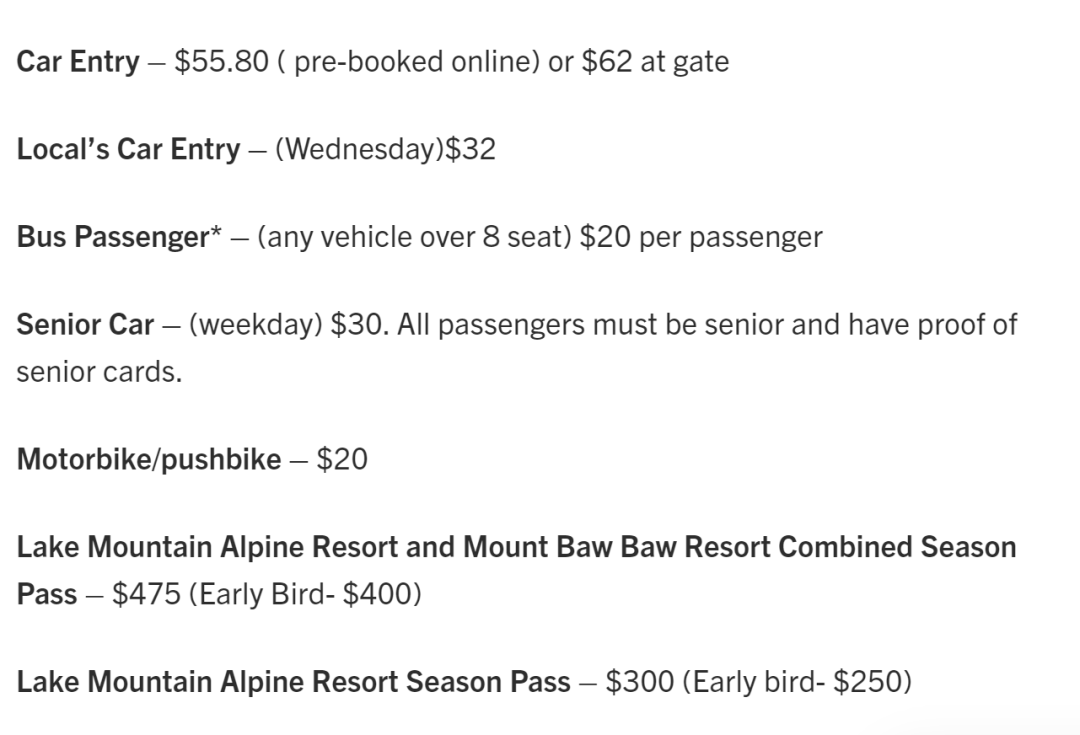1080x735 pixels.
Task: Click the "senior cards." text line
Action: click(99, 372)
